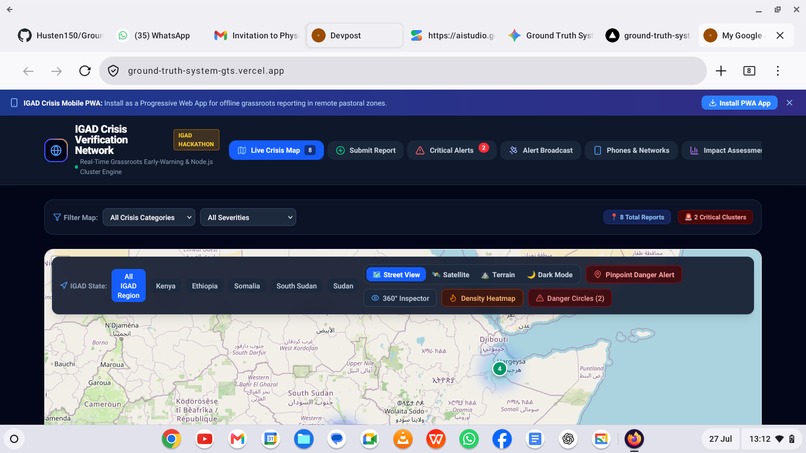Switch to Alert Broadcast tab
Screen dimensions: 806x453
point(541,150)
